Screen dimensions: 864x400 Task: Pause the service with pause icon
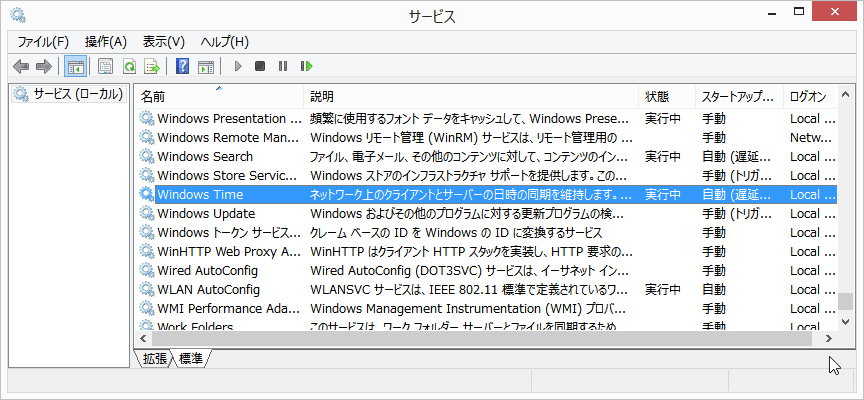click(283, 66)
